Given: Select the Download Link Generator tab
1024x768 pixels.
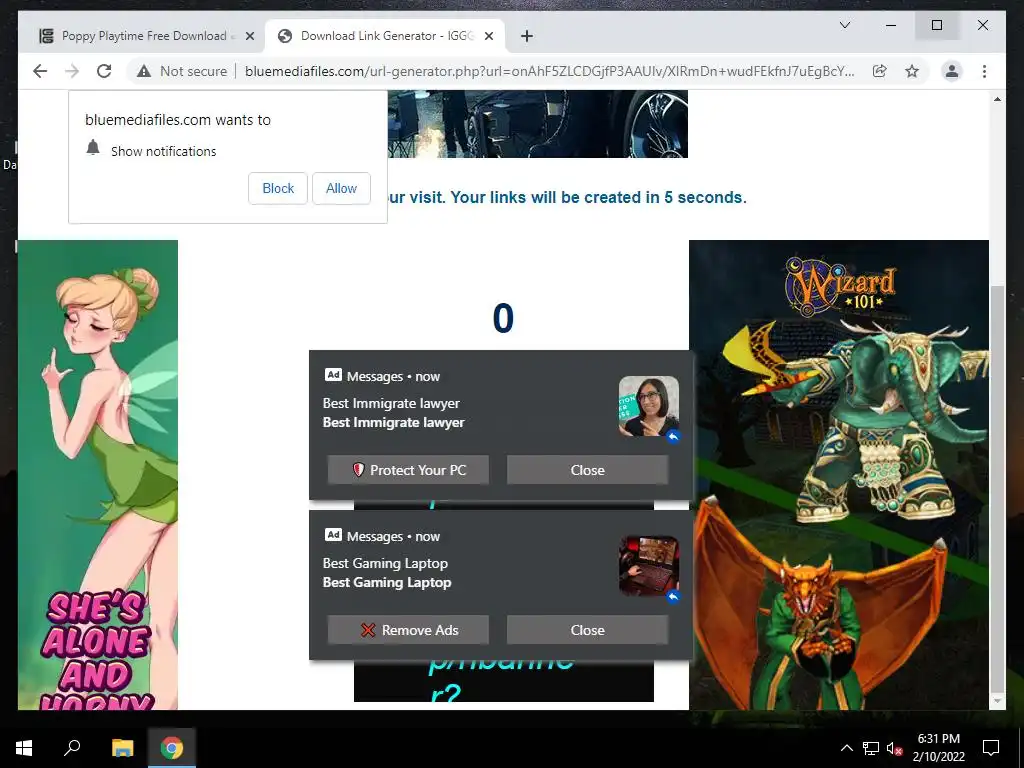Looking at the screenshot, I should 385,36.
